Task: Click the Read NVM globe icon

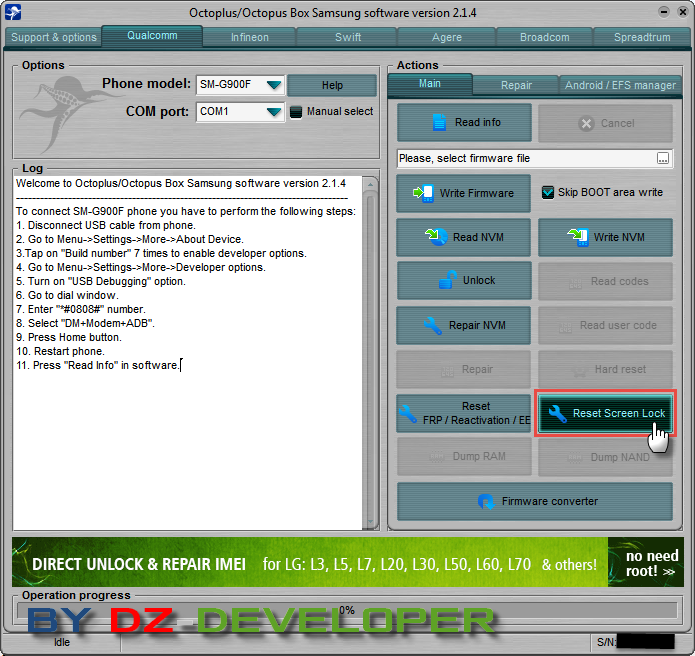Action: [436, 237]
